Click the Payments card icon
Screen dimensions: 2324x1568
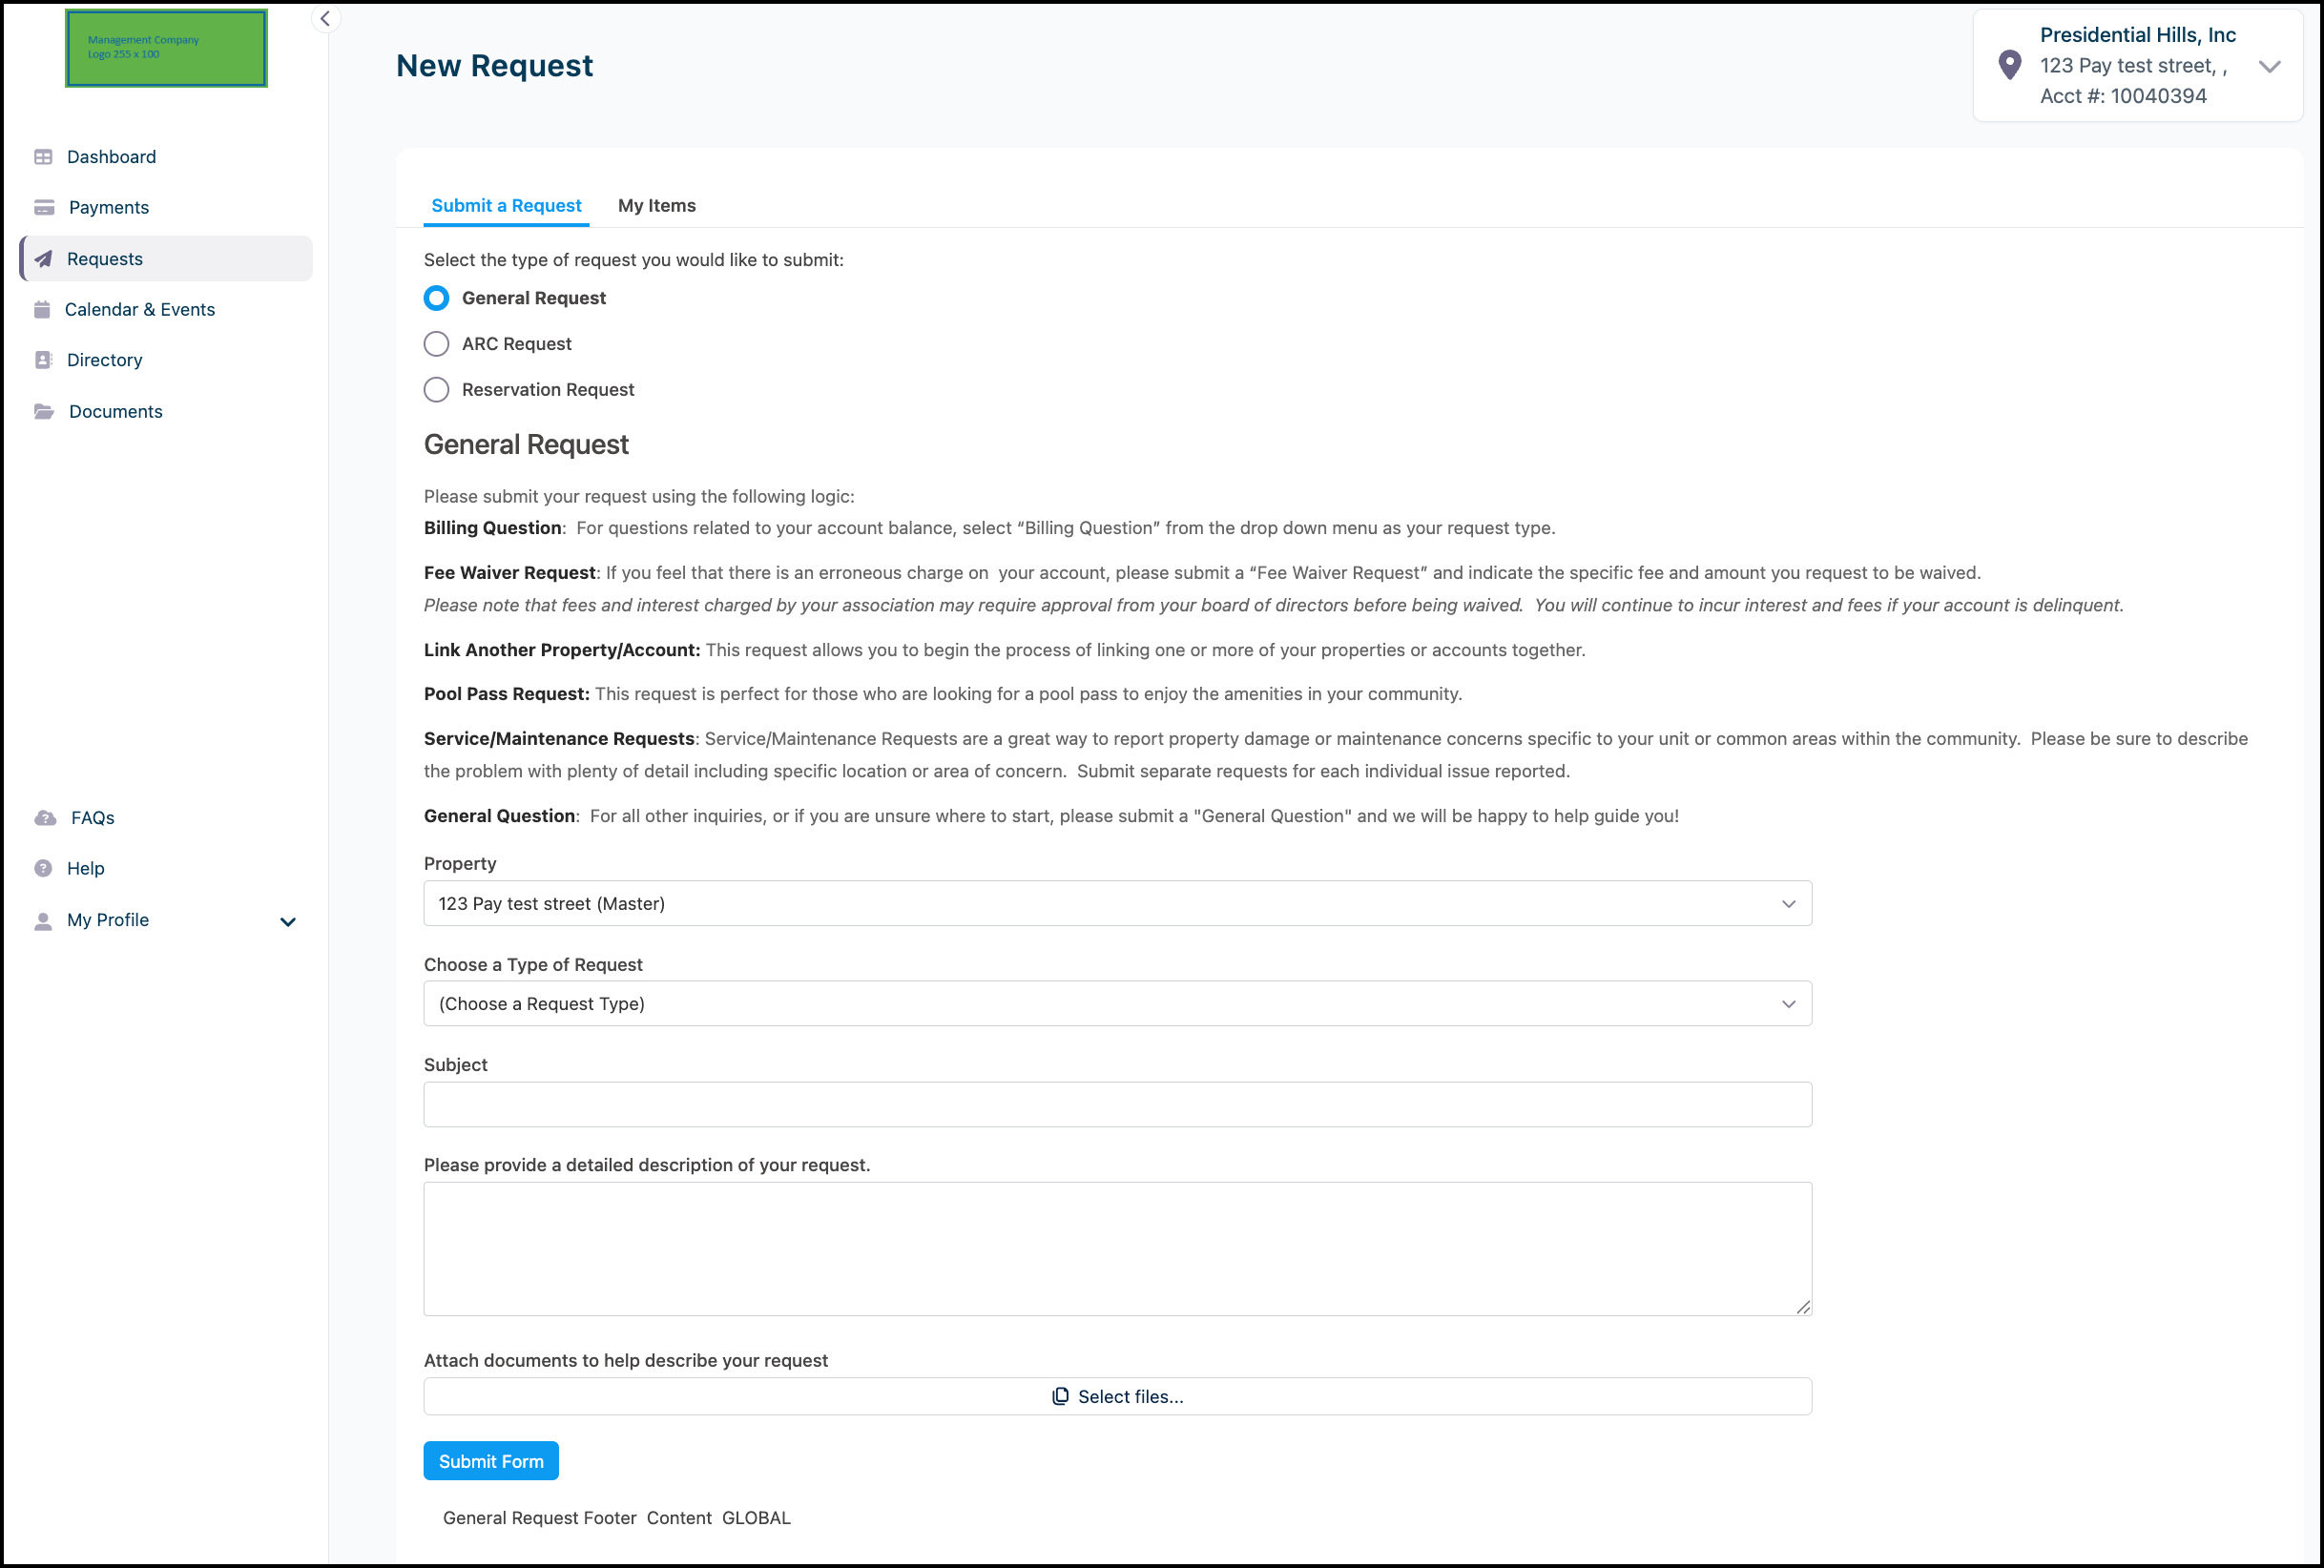(x=44, y=207)
